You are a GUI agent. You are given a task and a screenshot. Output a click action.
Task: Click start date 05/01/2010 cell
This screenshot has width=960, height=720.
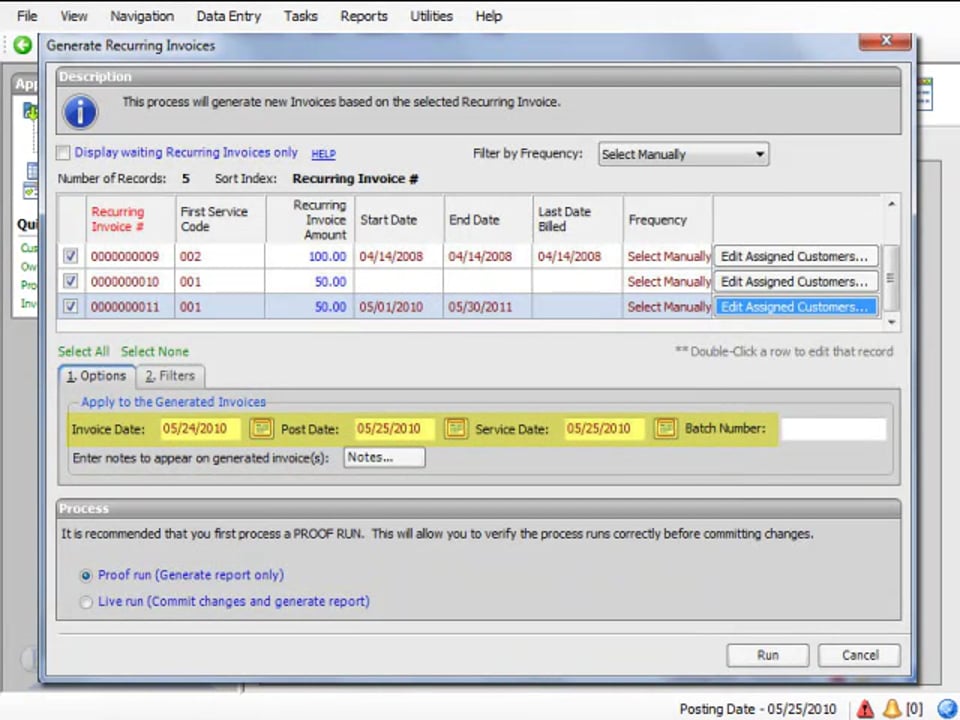(399, 306)
